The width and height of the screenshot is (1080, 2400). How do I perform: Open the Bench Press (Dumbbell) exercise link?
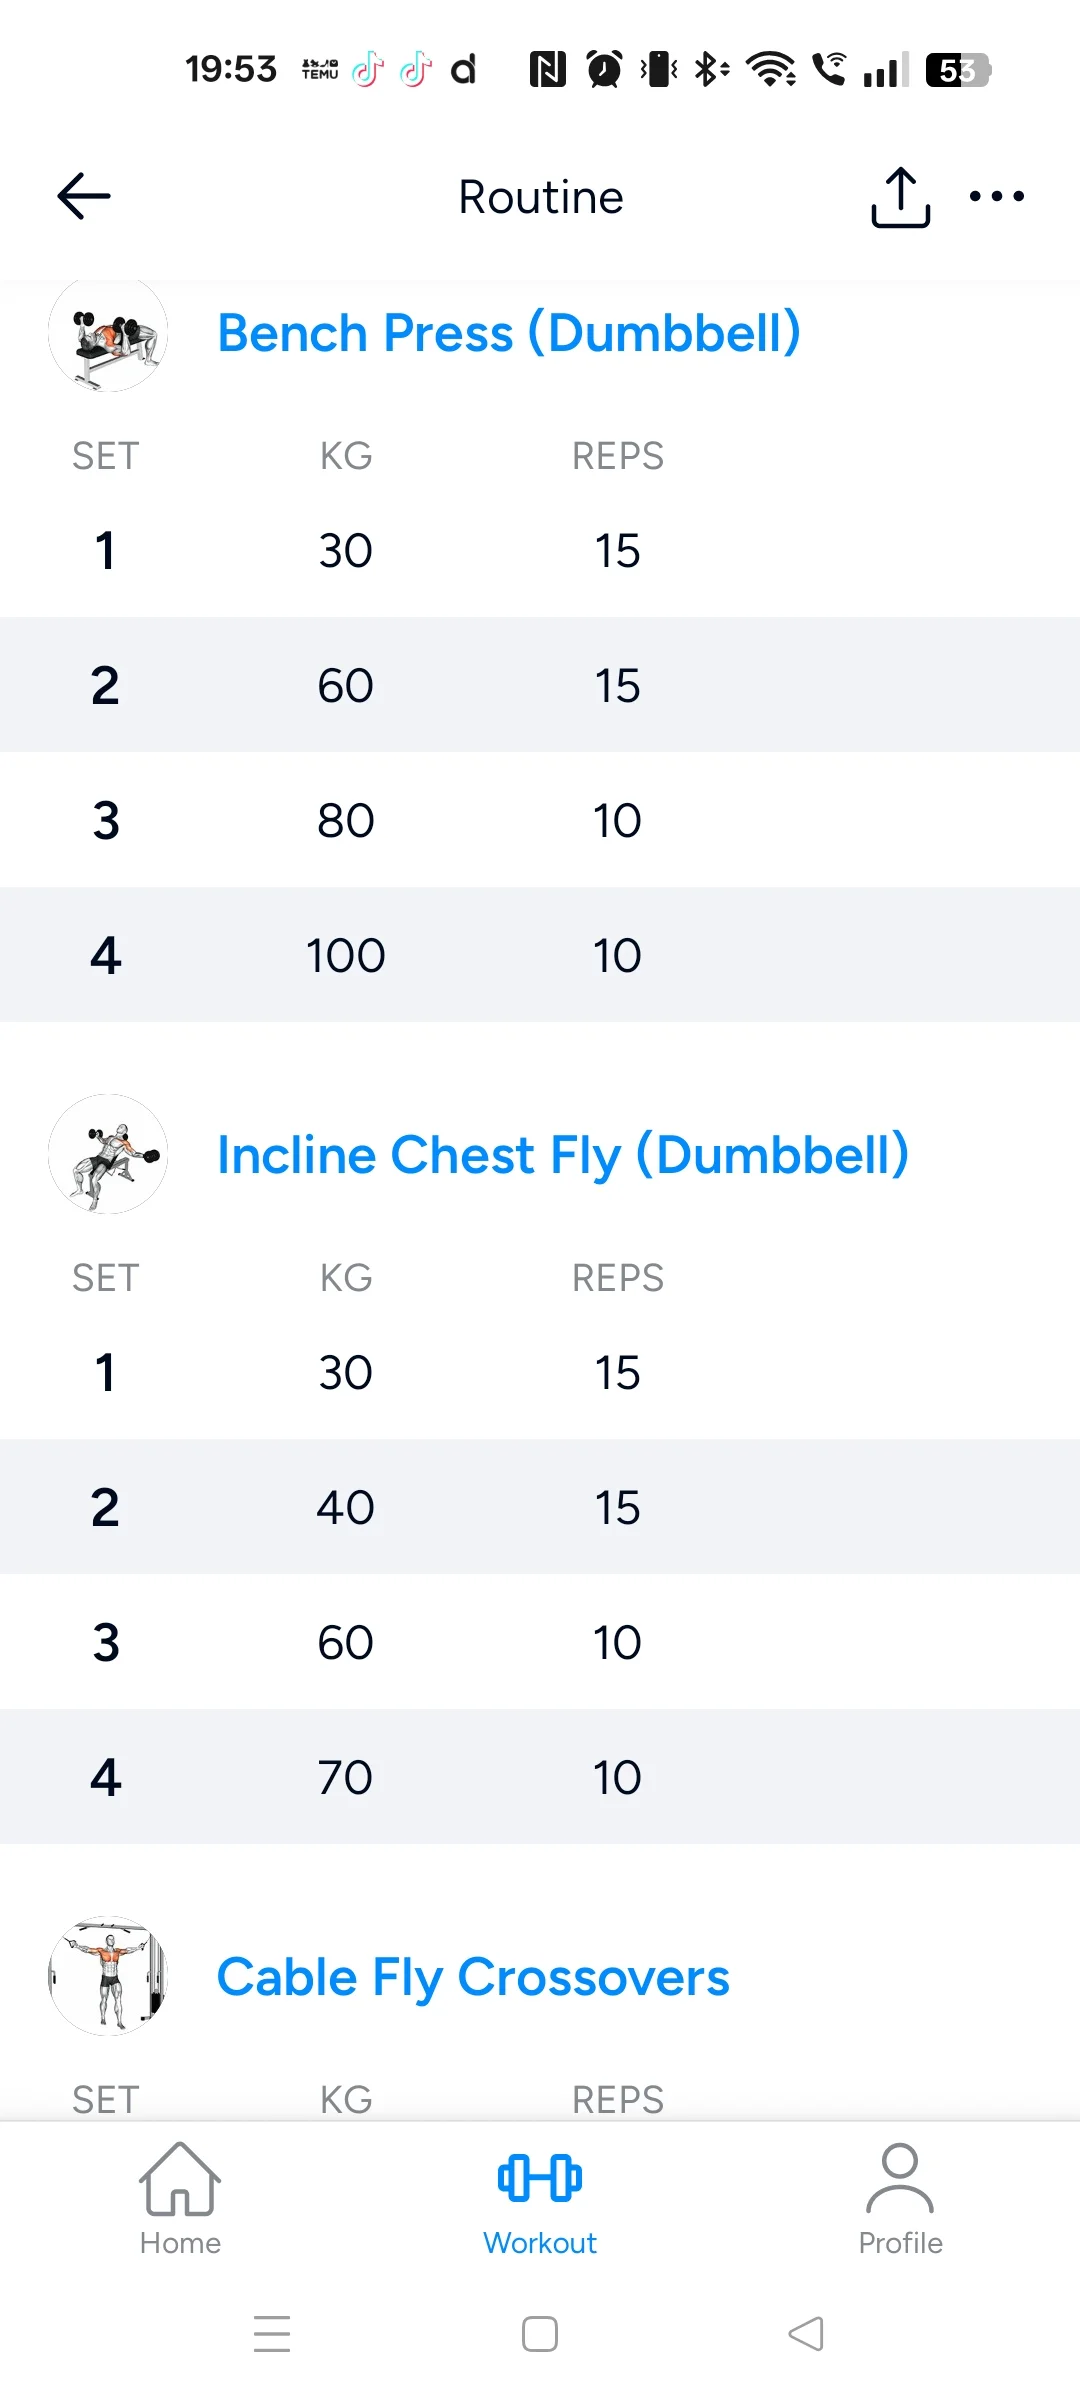coord(509,333)
